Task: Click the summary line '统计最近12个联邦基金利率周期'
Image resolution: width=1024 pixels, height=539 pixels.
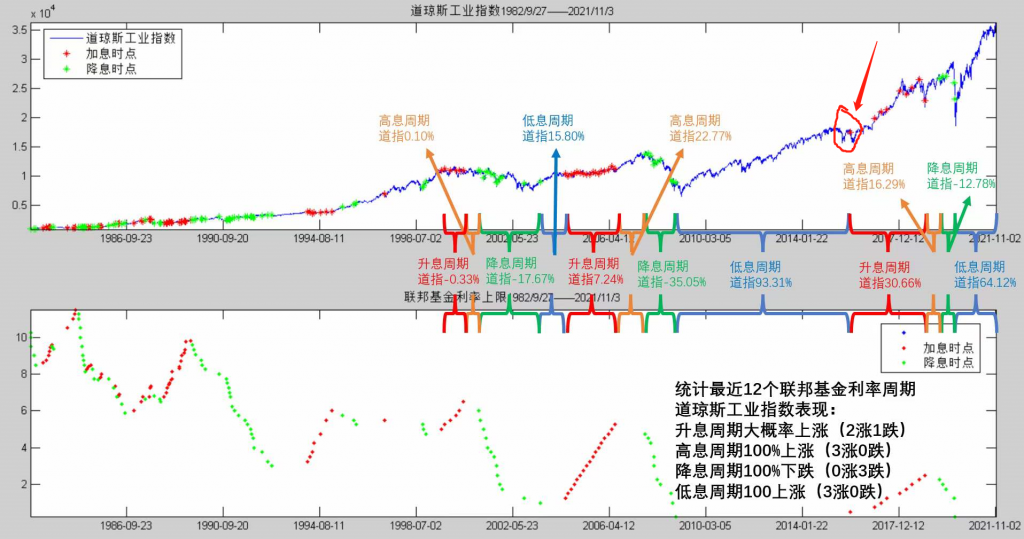Action: click(x=795, y=389)
